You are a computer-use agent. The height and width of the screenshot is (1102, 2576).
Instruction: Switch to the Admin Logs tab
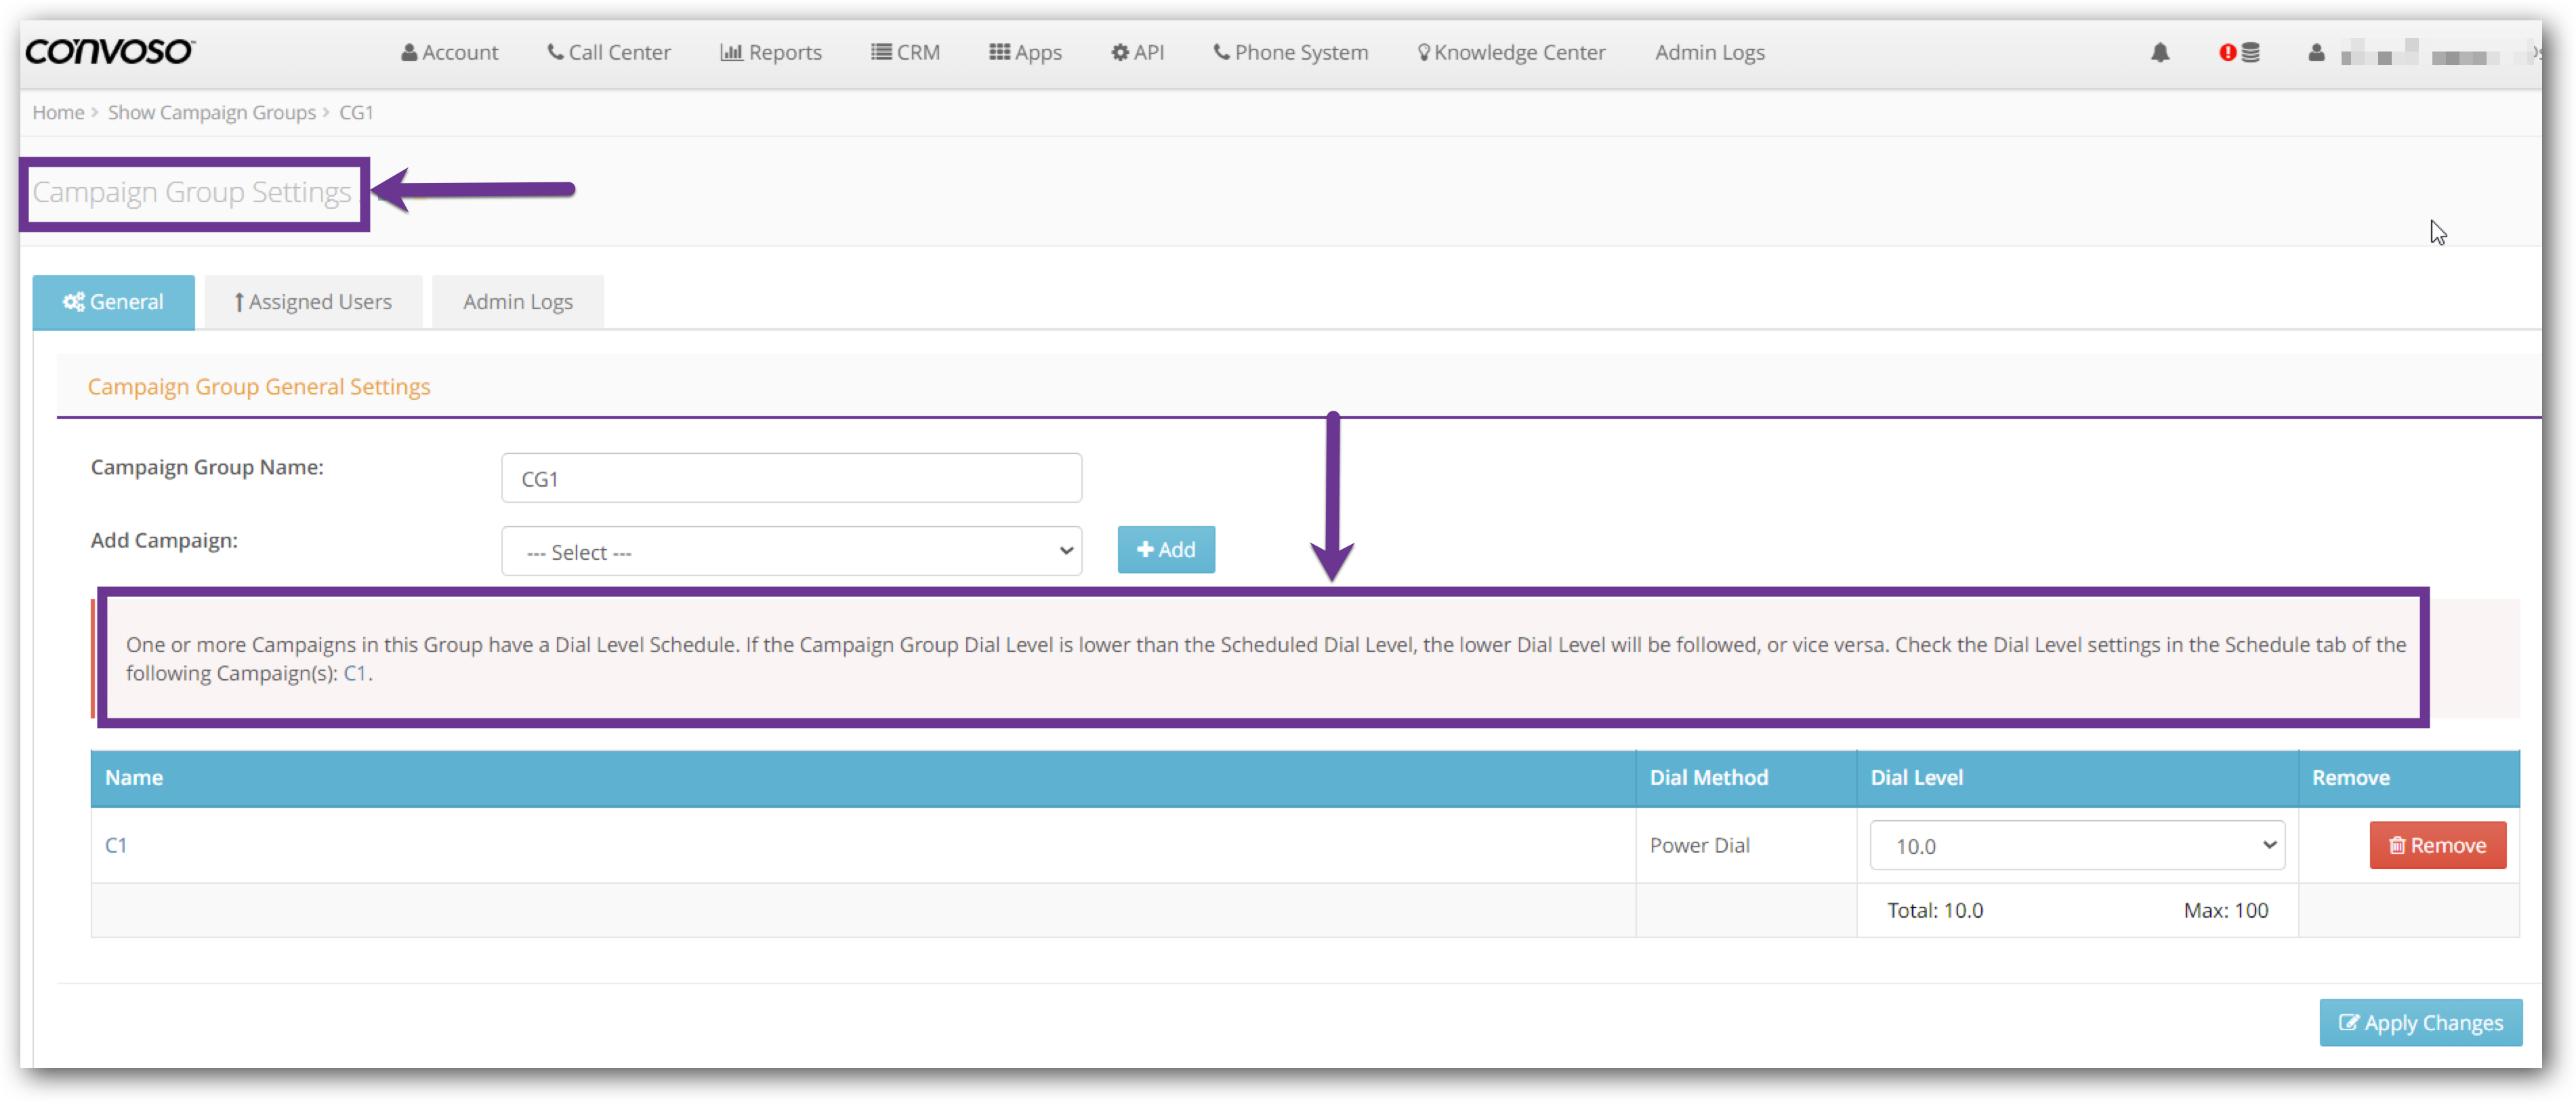click(518, 302)
